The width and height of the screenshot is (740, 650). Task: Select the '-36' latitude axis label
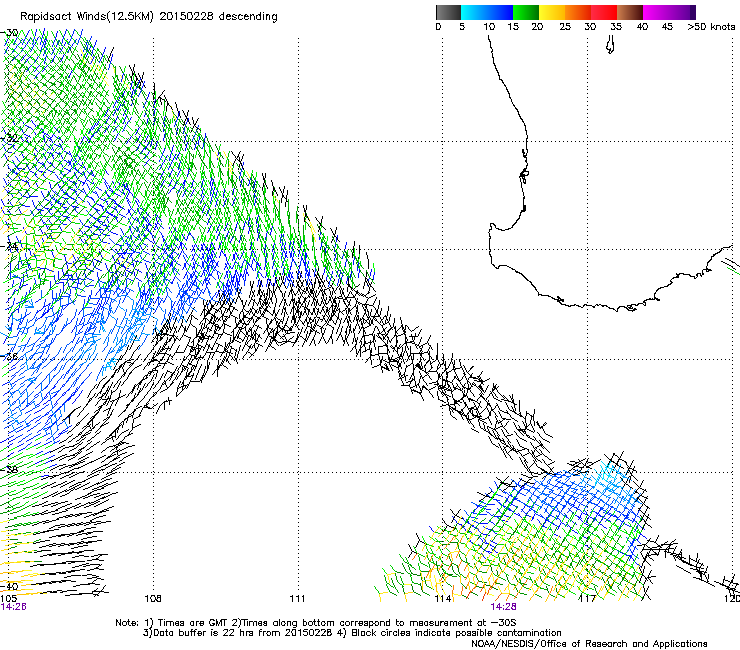point(10,356)
